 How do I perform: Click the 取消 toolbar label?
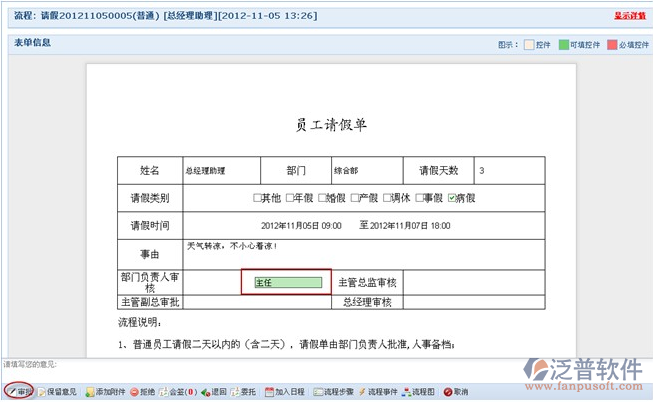[461, 392]
